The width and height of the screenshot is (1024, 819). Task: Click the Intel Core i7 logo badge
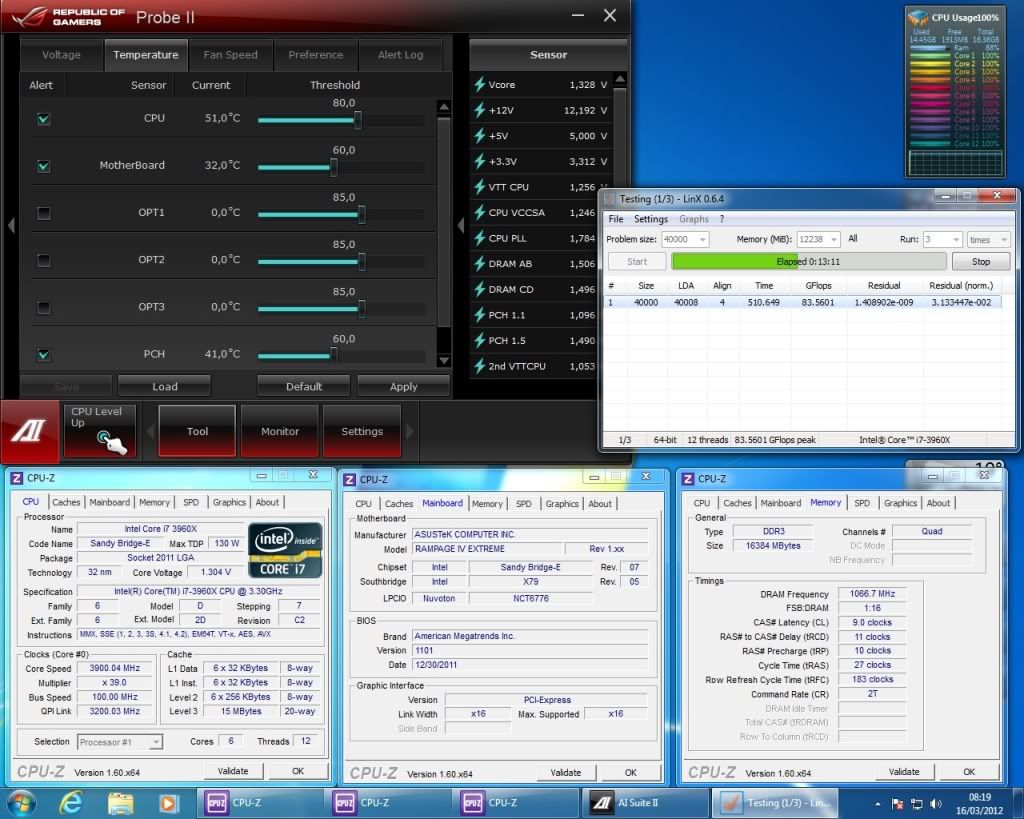285,550
